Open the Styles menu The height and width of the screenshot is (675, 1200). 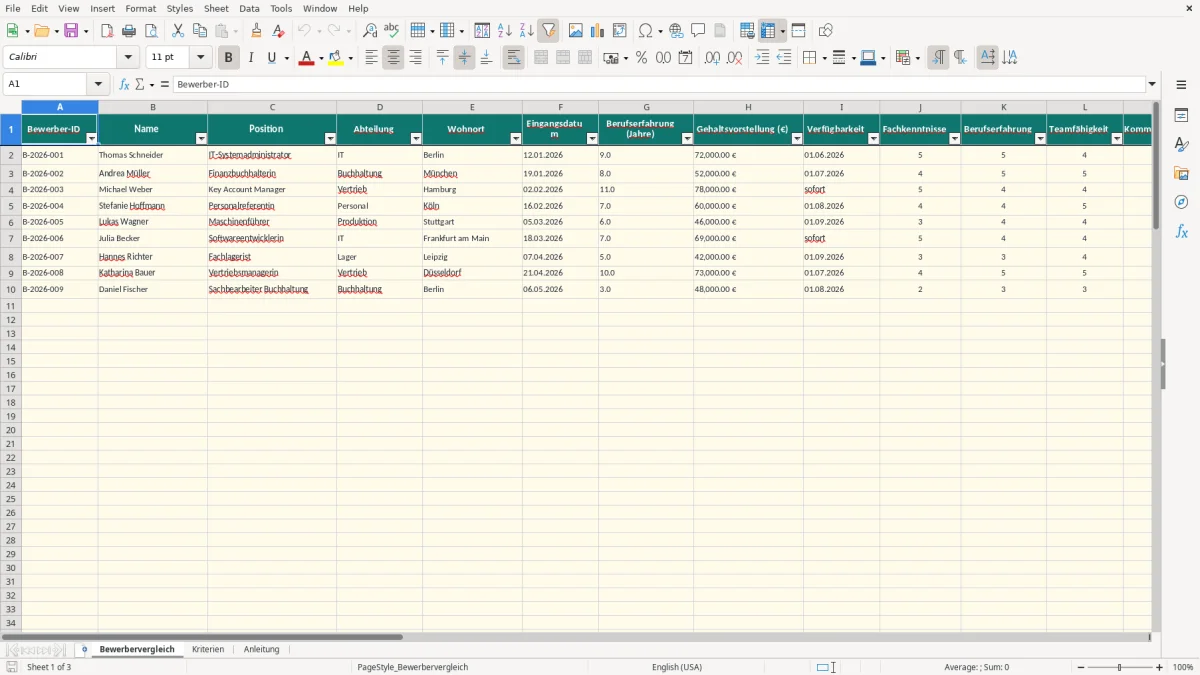(x=180, y=8)
